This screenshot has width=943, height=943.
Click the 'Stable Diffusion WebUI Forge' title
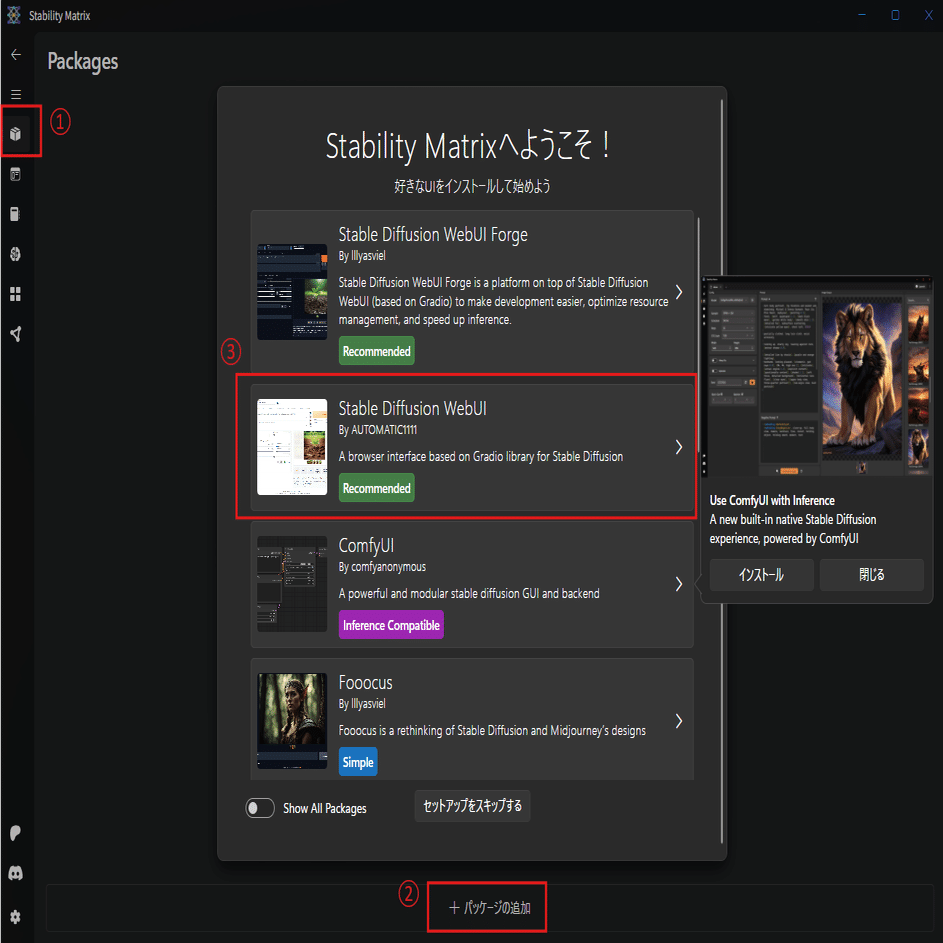point(433,235)
